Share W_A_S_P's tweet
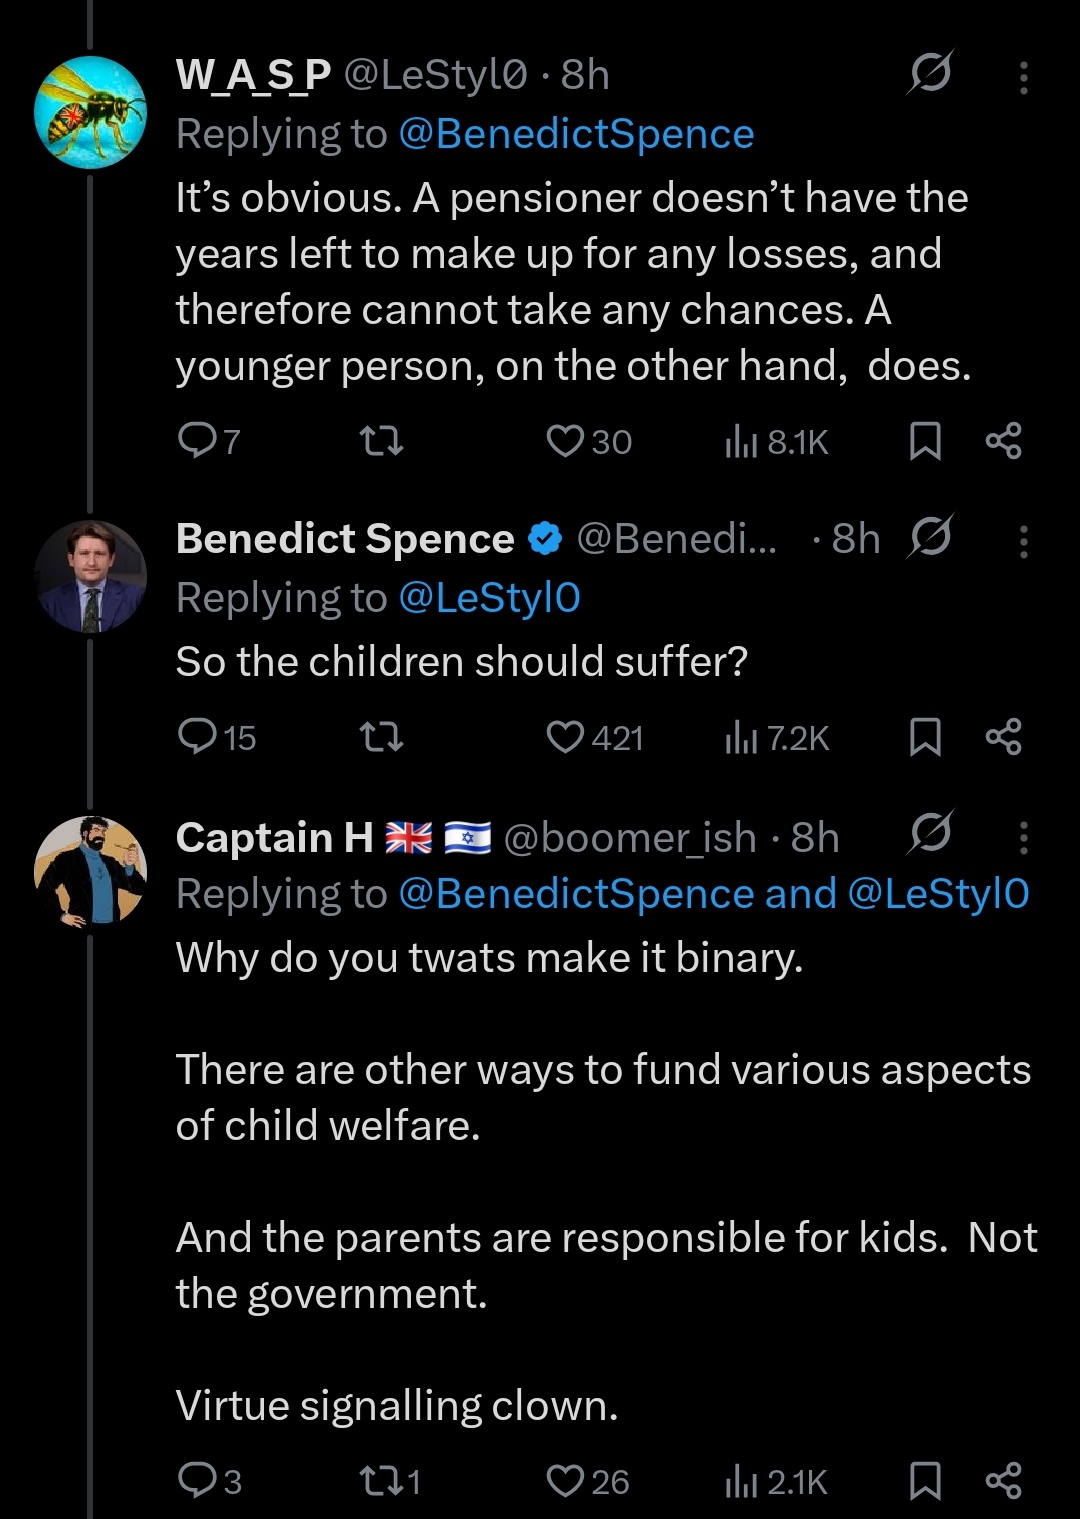This screenshot has width=1080, height=1519. coord(1003,441)
